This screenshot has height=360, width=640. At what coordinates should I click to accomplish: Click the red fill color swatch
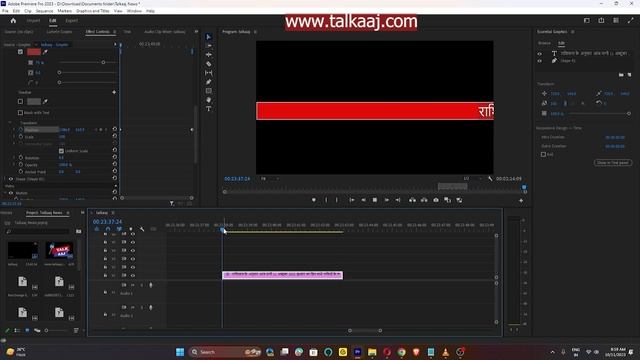[34, 52]
